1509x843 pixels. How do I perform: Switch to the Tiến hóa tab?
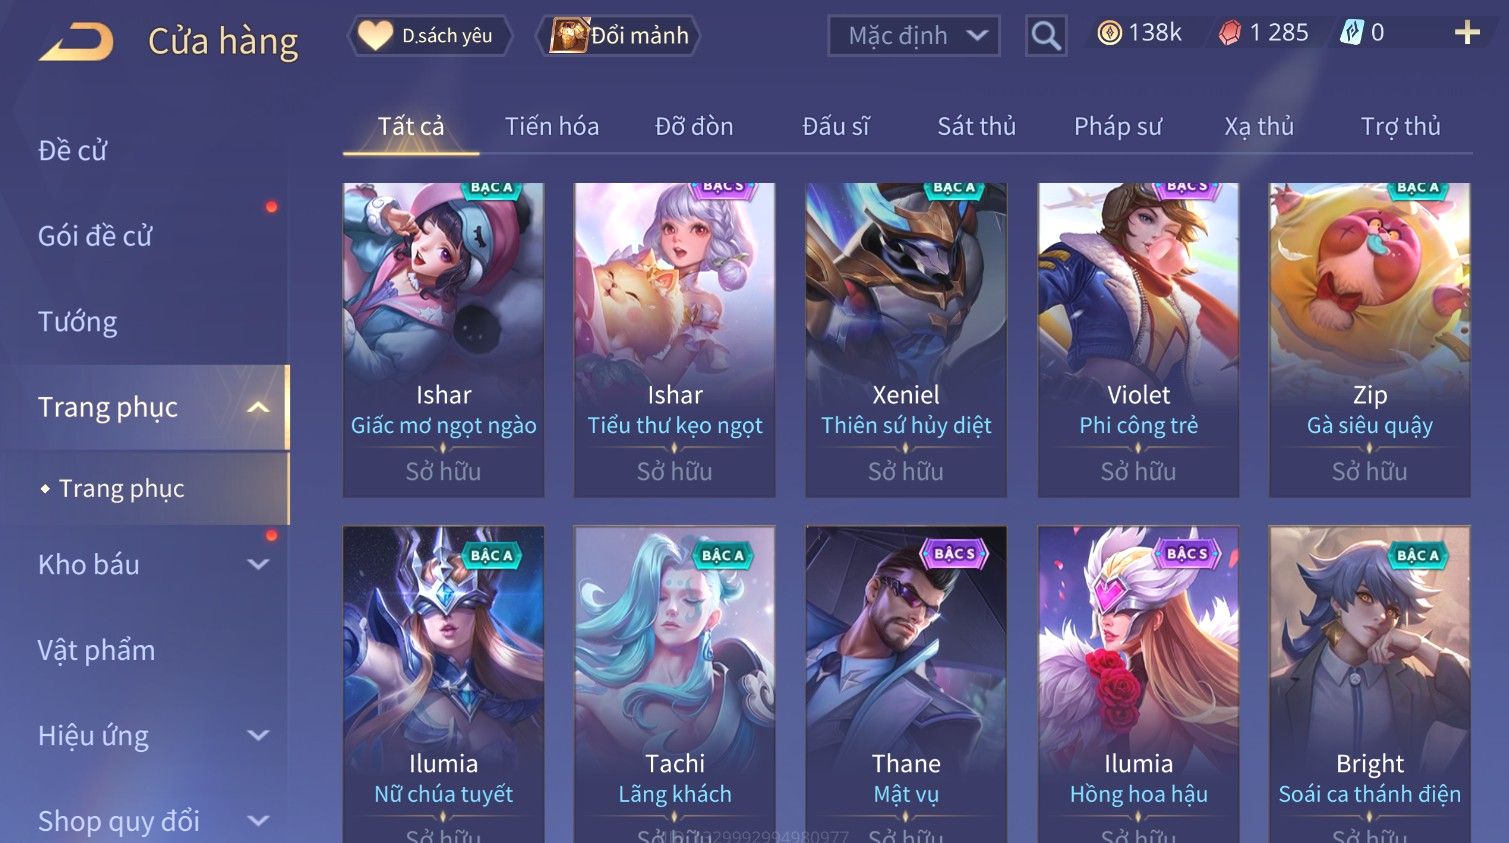click(552, 126)
